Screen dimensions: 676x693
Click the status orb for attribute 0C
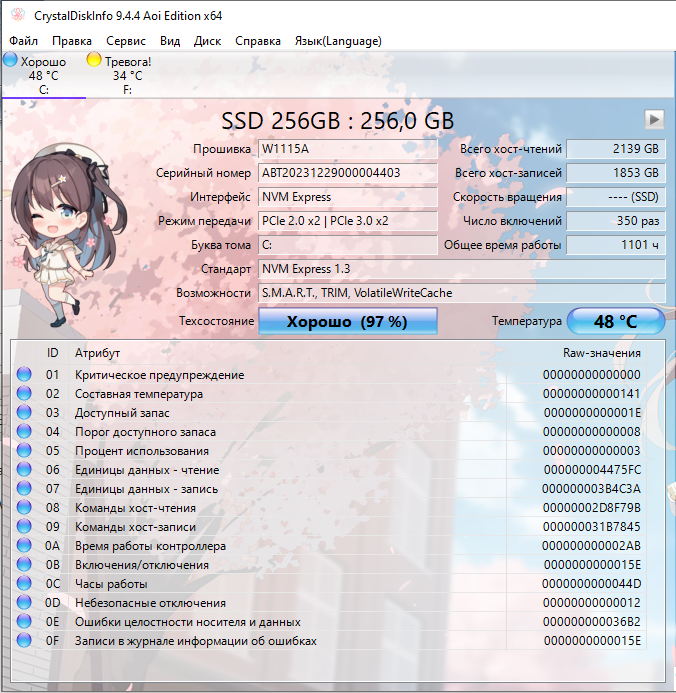click(24, 584)
